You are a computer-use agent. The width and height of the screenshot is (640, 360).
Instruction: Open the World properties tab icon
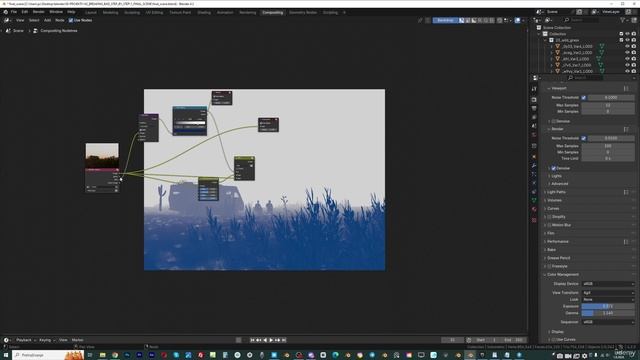534,135
